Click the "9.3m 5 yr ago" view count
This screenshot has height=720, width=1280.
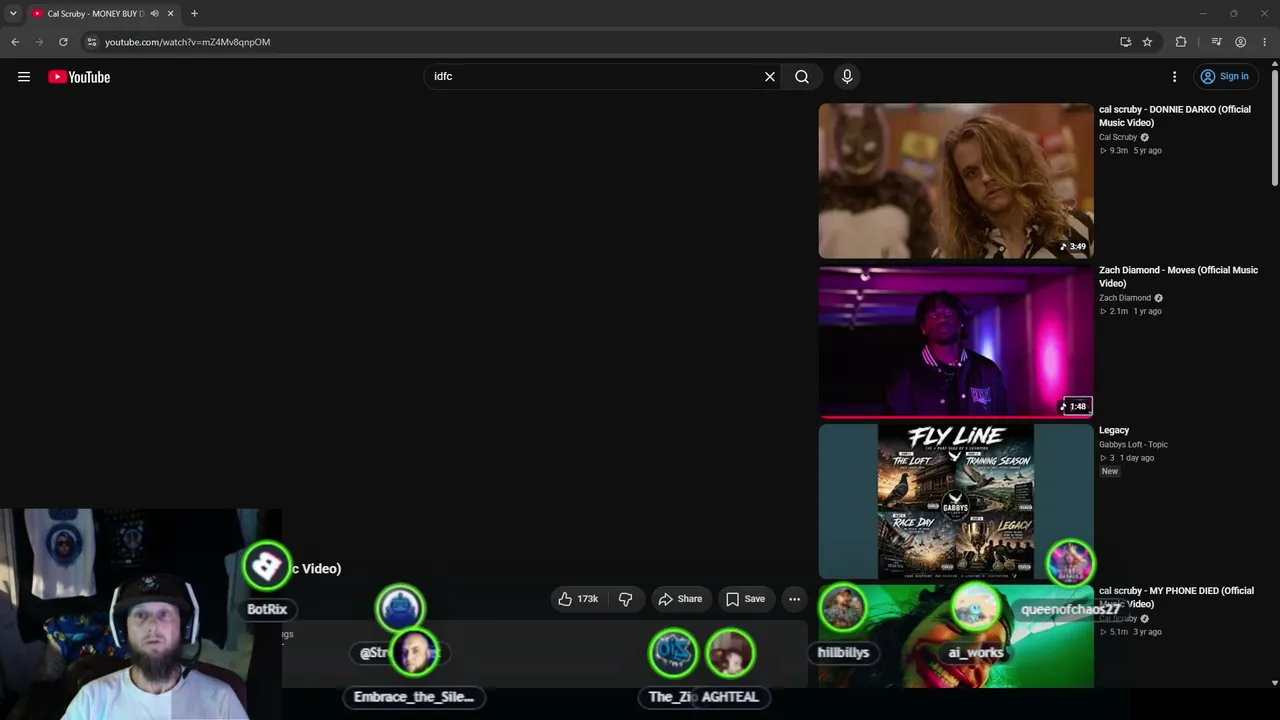(x=1130, y=151)
